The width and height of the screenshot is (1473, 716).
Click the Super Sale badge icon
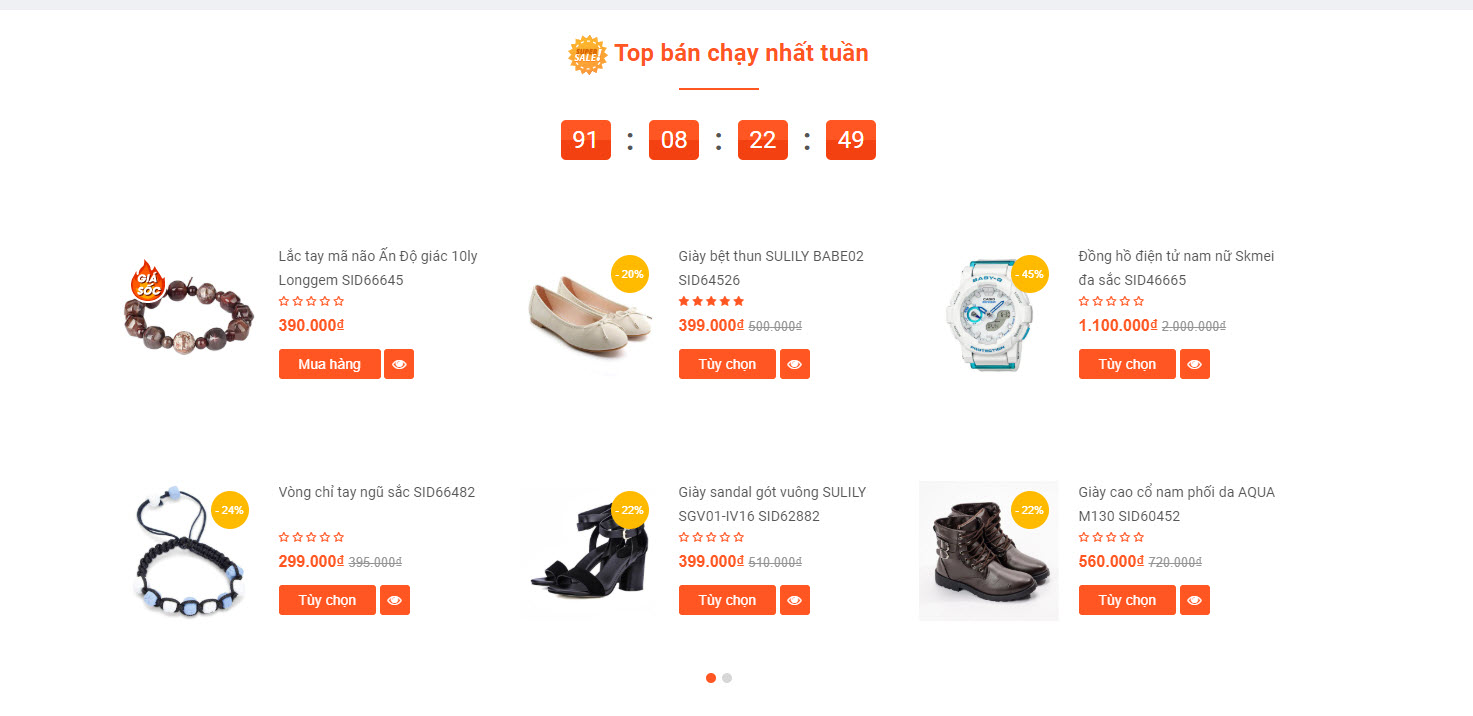coord(587,54)
